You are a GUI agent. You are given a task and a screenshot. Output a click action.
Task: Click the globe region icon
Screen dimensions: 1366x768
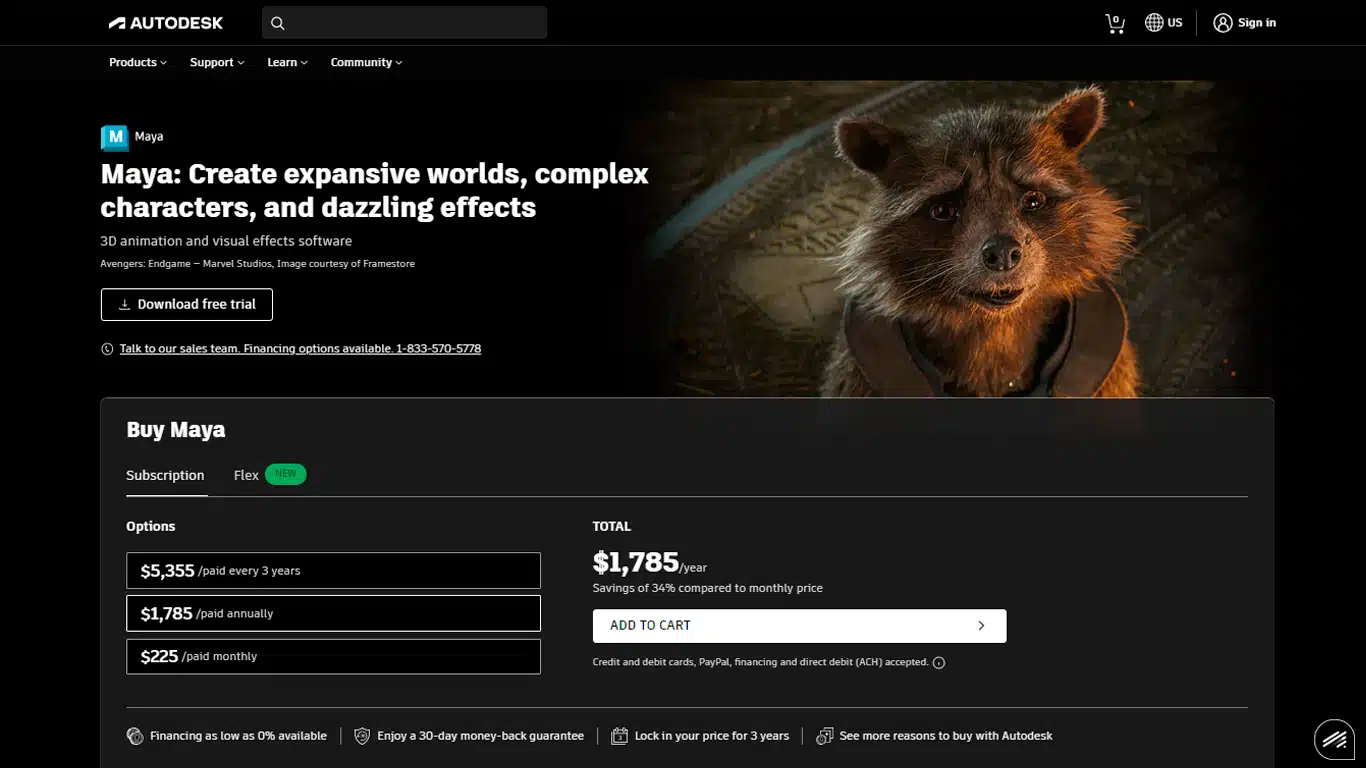[1154, 22]
